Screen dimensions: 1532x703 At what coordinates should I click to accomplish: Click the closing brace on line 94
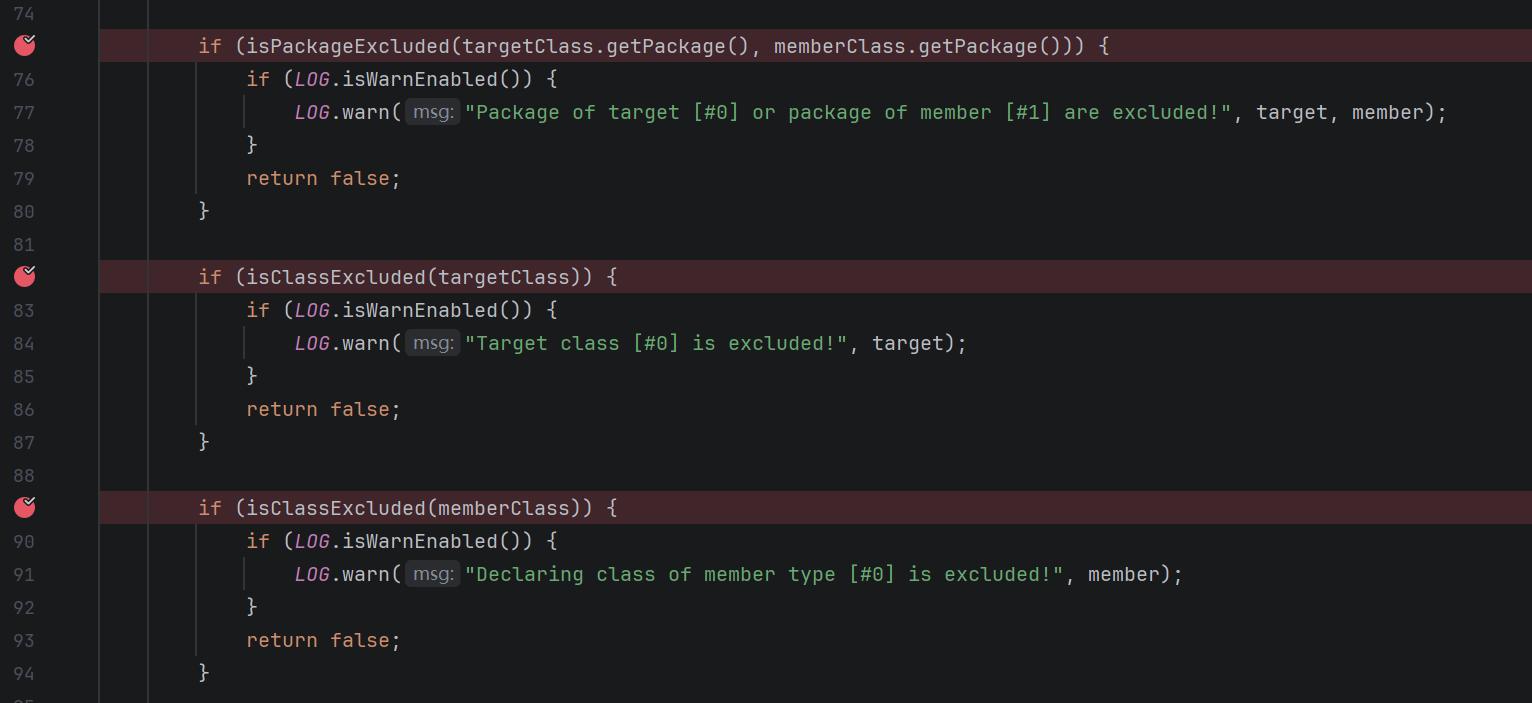click(x=204, y=673)
